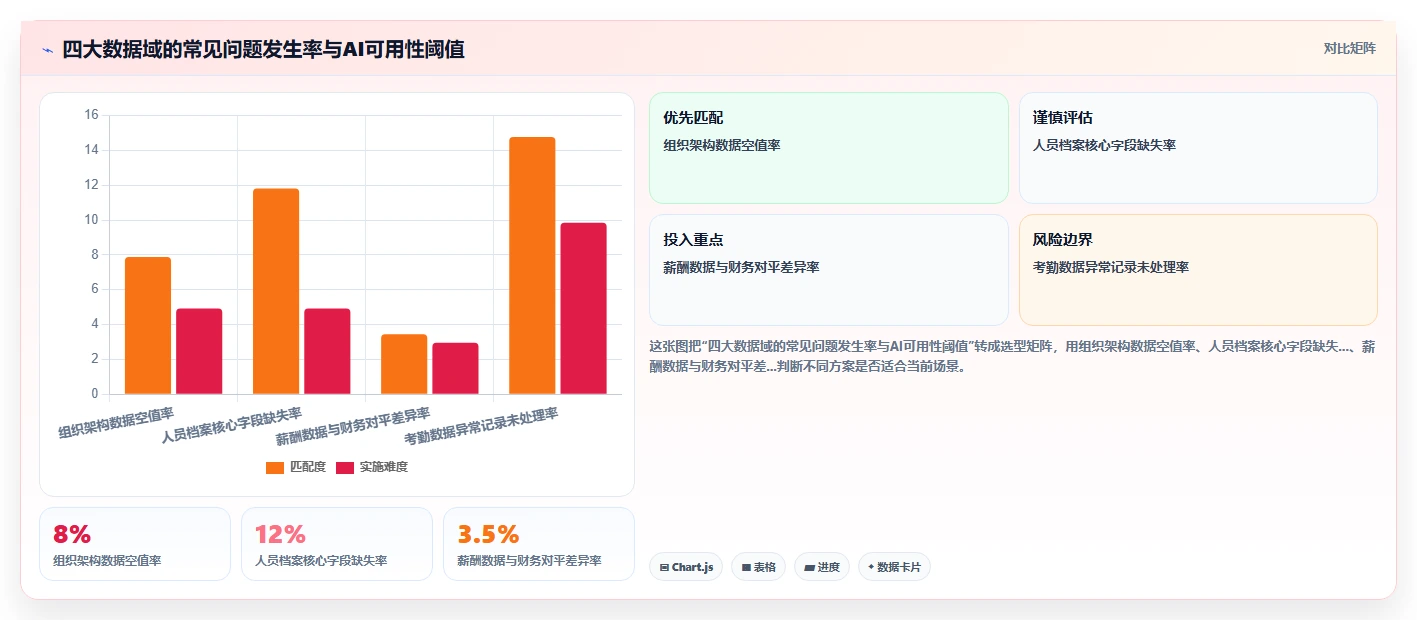Click the orange bar for 考勤数据异常记录未处理率
Image resolution: width=1417 pixels, height=620 pixels.
click(532, 265)
